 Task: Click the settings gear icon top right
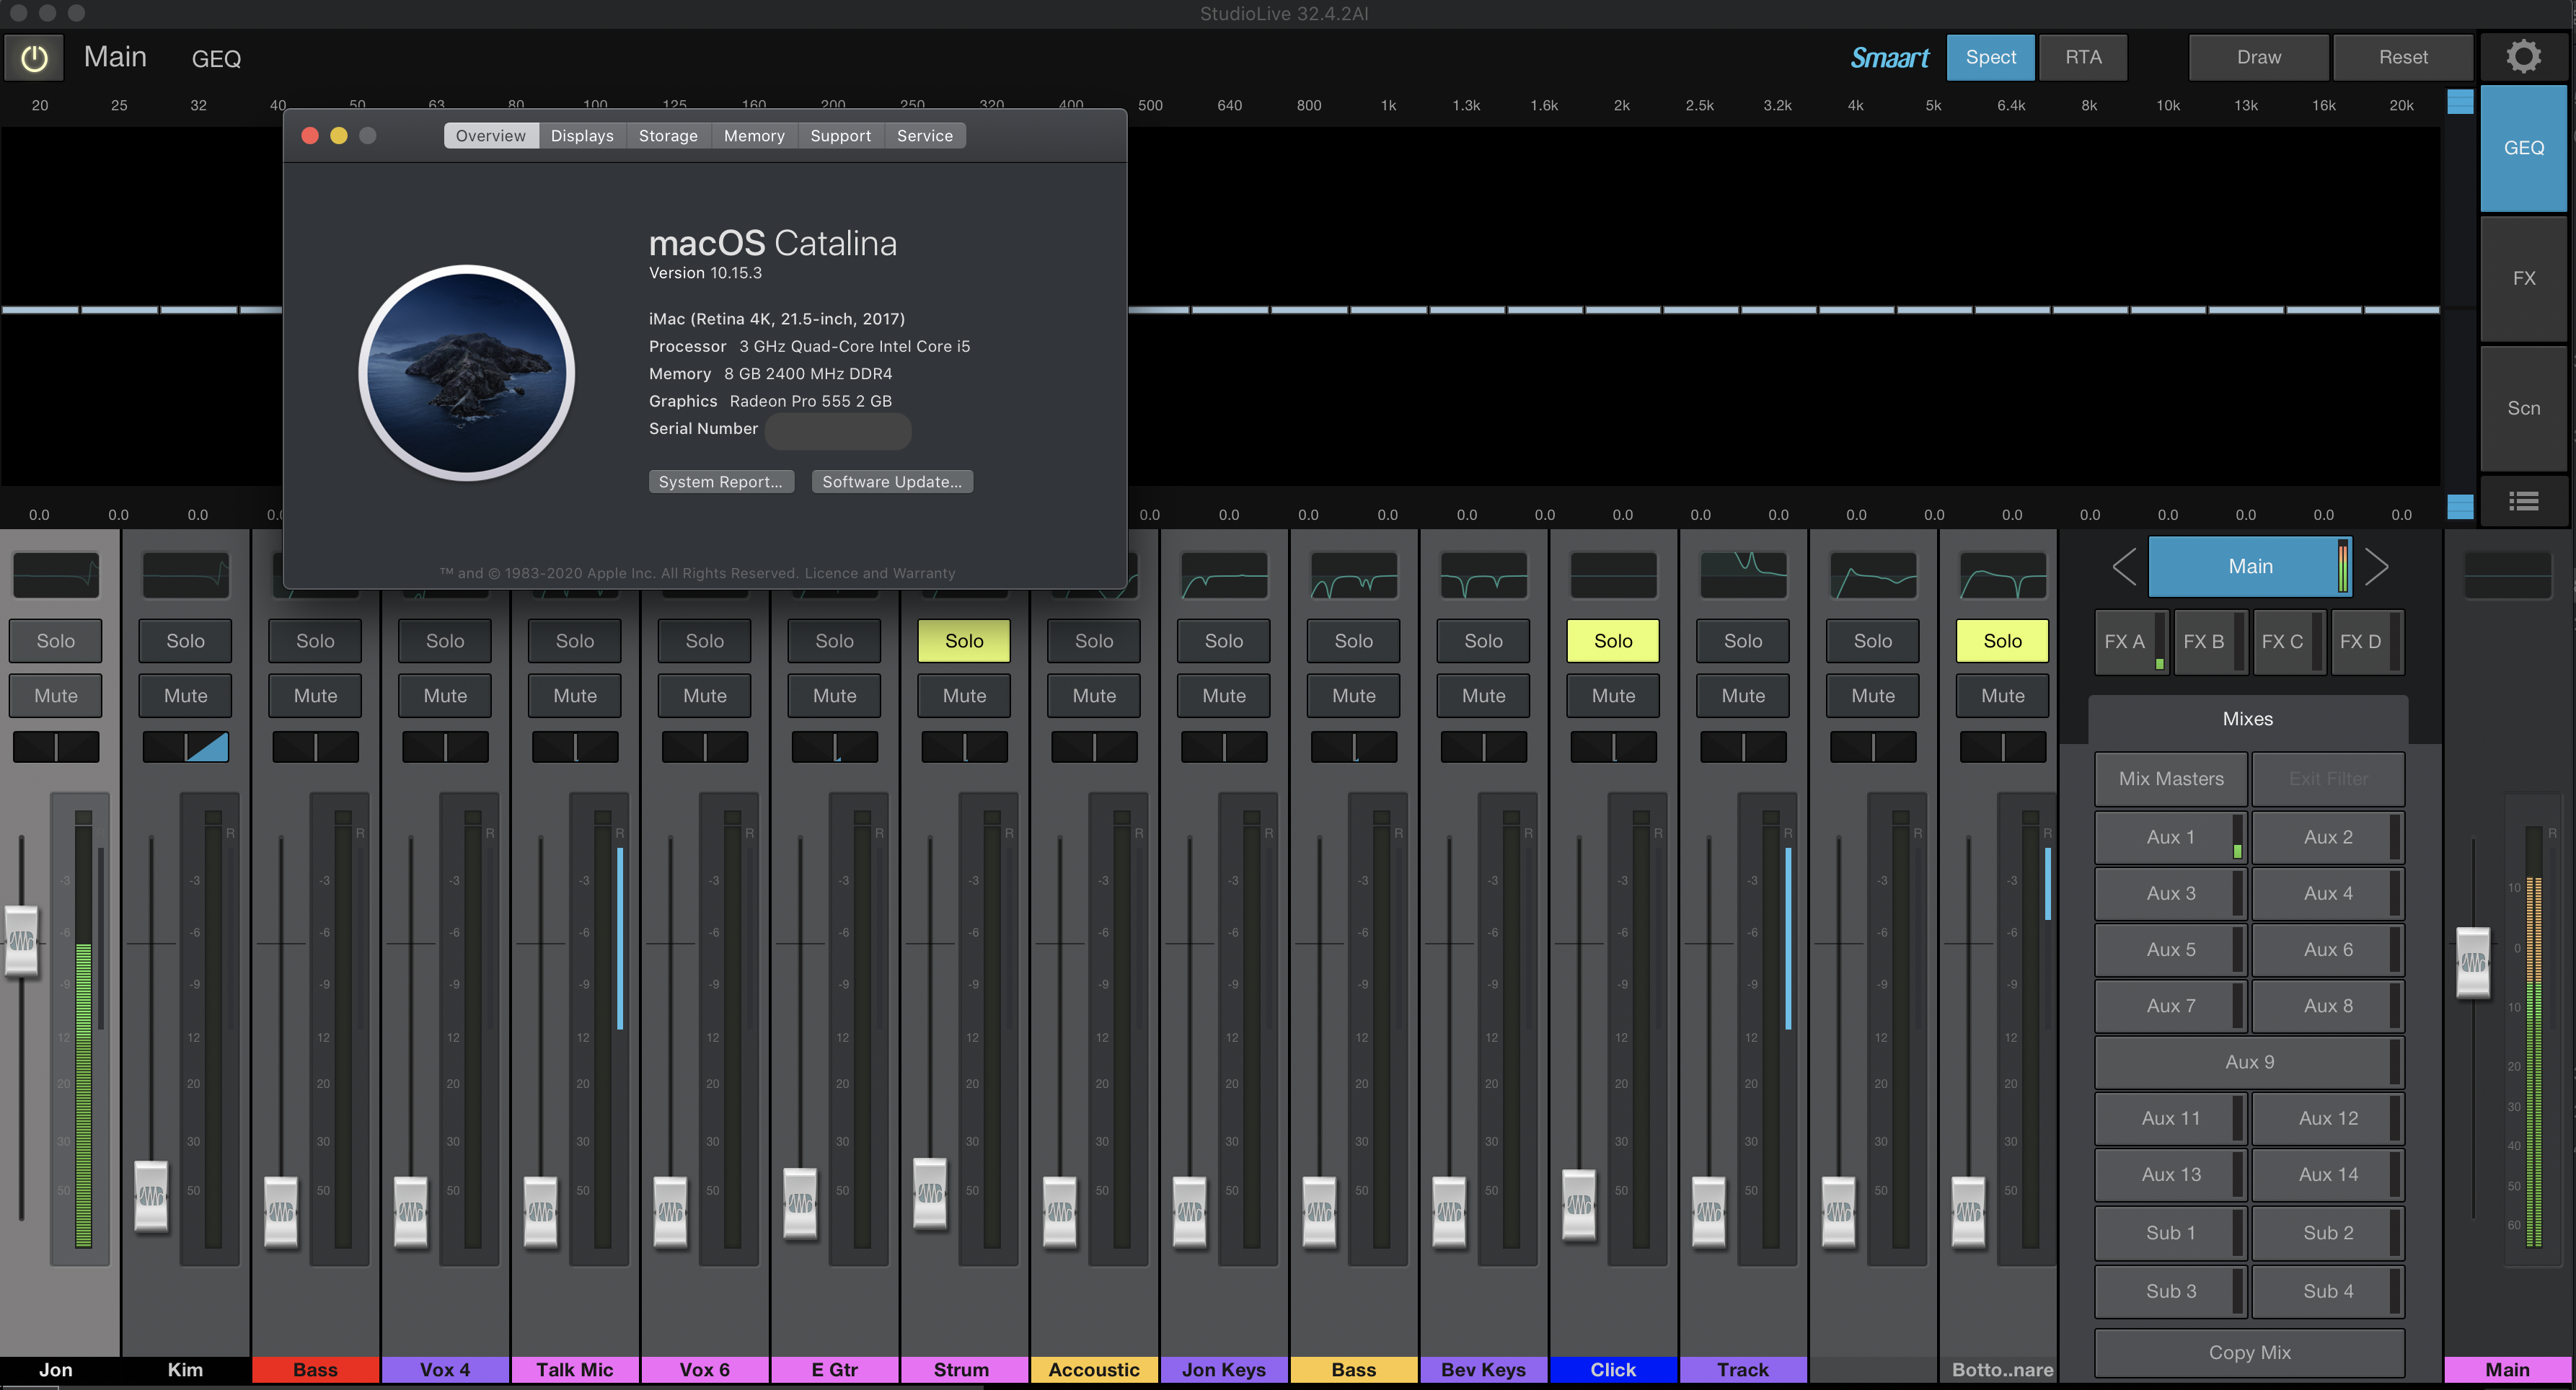click(x=2526, y=56)
